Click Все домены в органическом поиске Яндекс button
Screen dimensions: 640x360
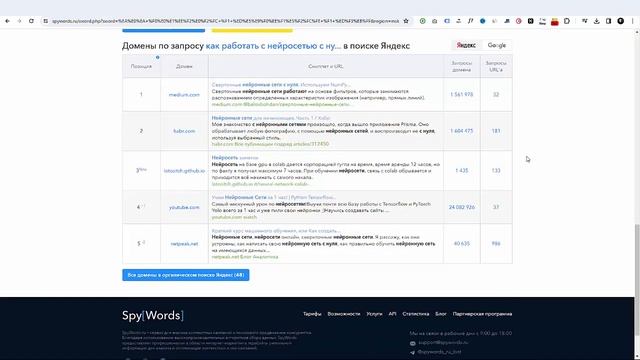coord(186,275)
